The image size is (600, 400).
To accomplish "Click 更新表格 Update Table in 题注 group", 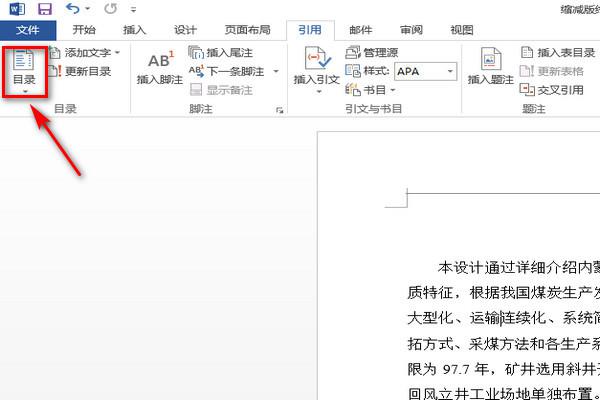I will 552,71.
